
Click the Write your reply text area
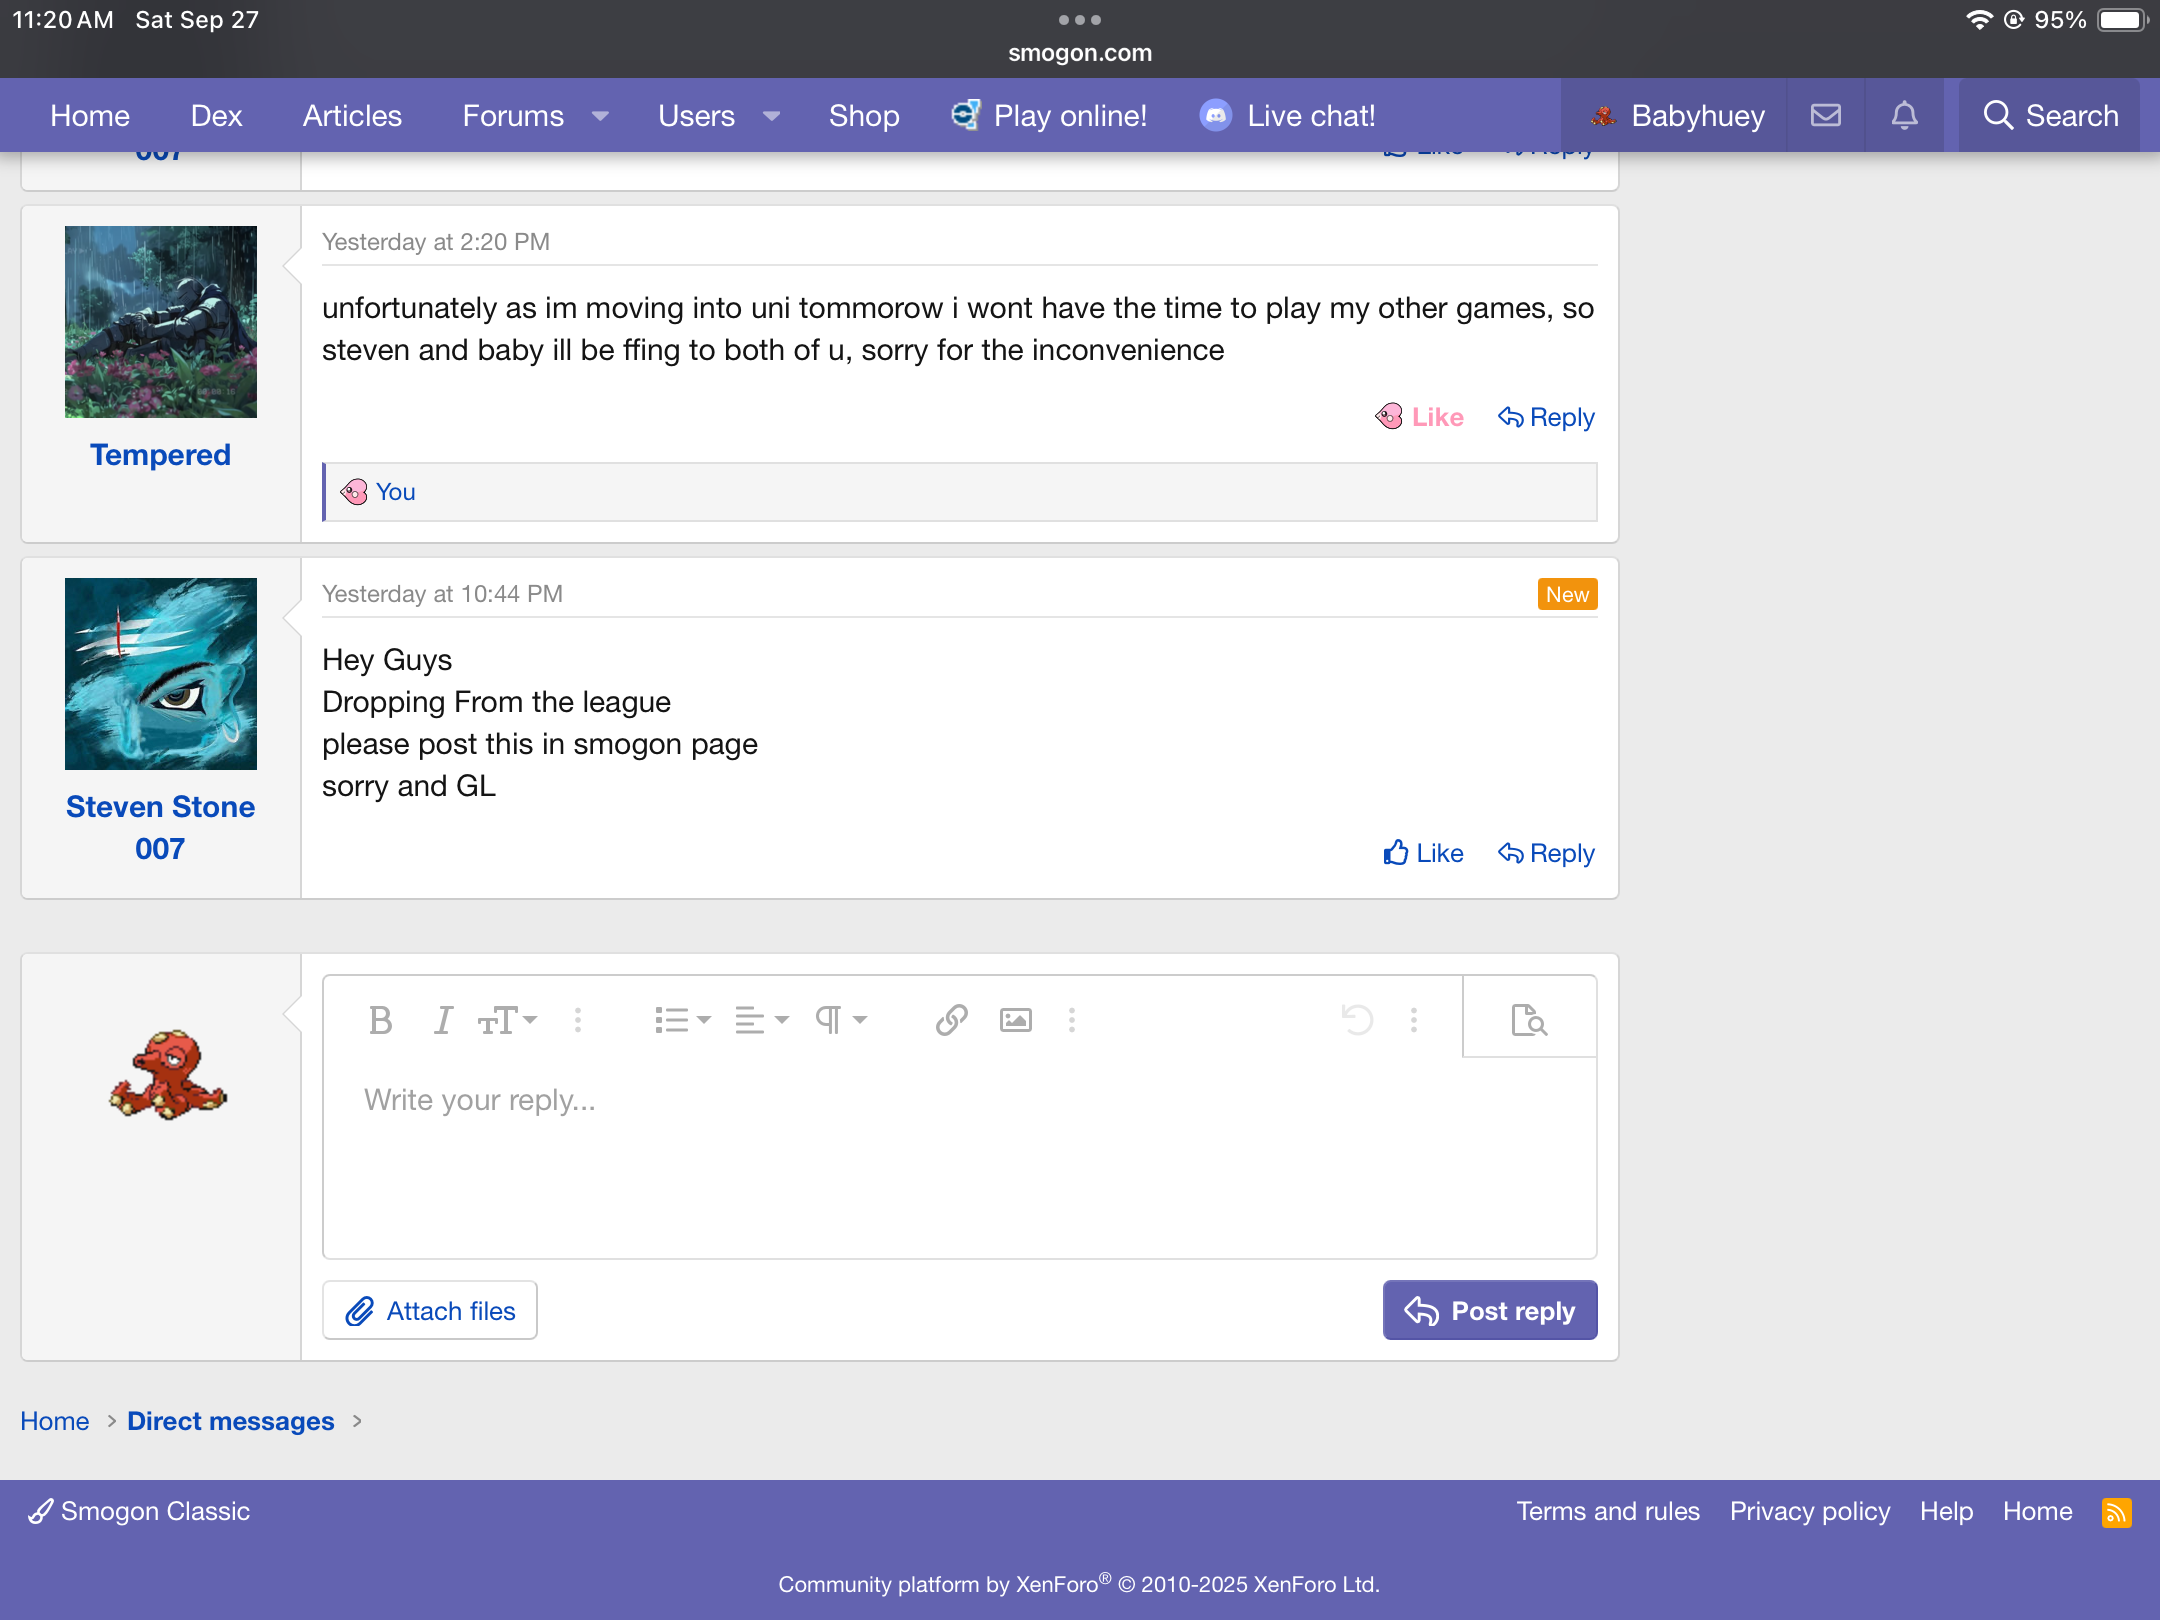(x=958, y=1150)
